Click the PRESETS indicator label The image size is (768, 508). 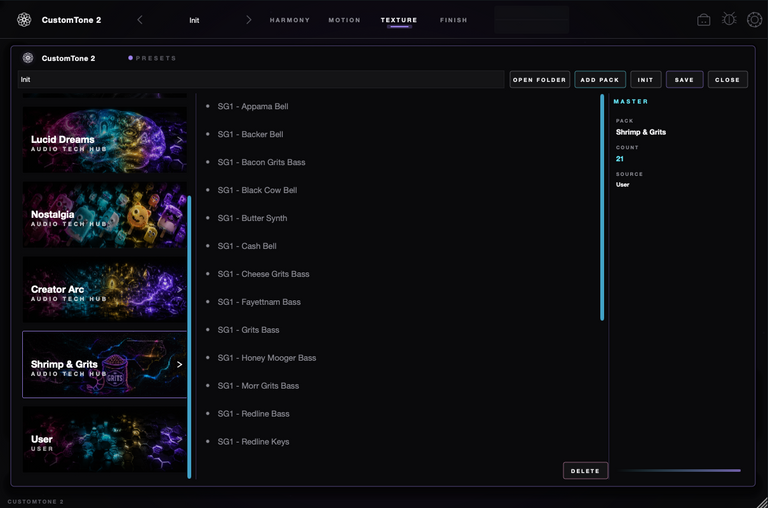pos(152,58)
